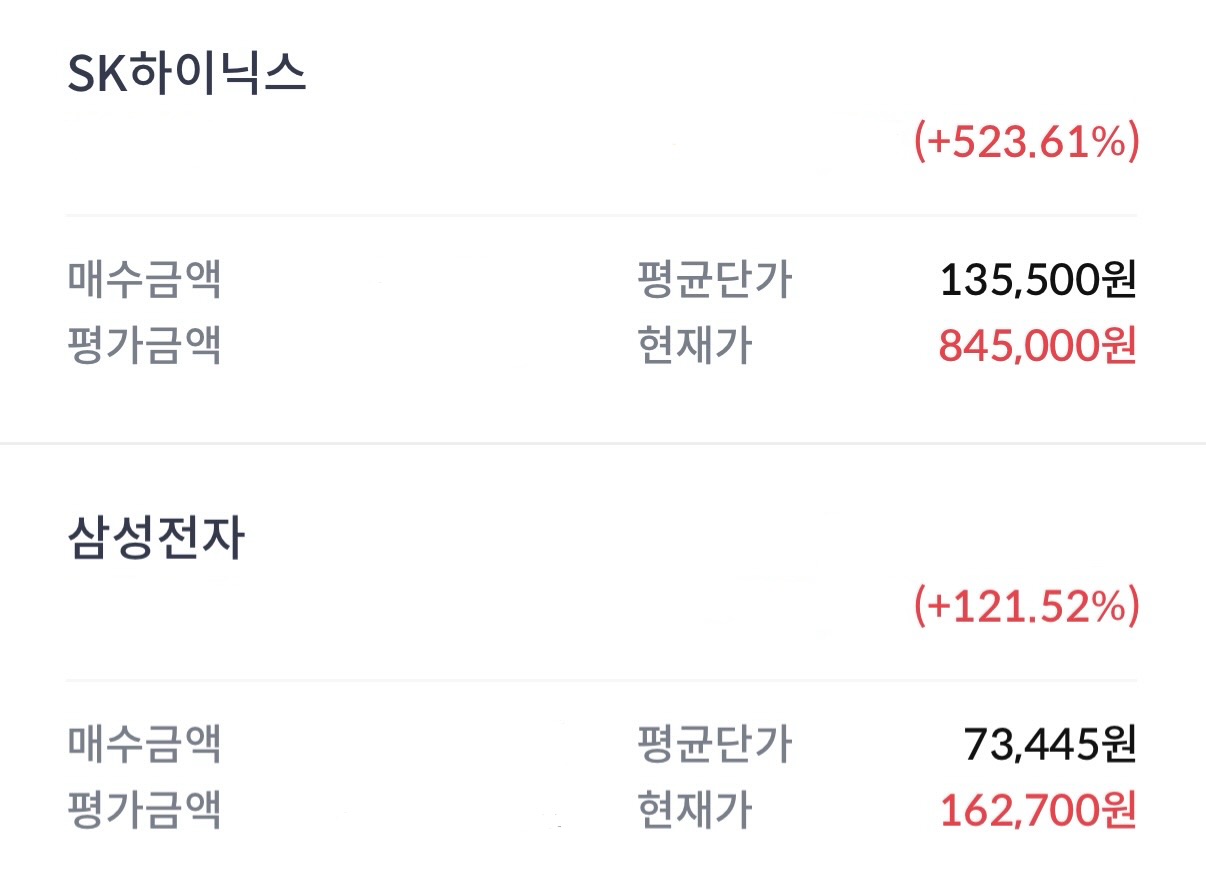Click divider line below SK하이닉스 return rate
The width and height of the screenshot is (1206, 884).
[602, 215]
